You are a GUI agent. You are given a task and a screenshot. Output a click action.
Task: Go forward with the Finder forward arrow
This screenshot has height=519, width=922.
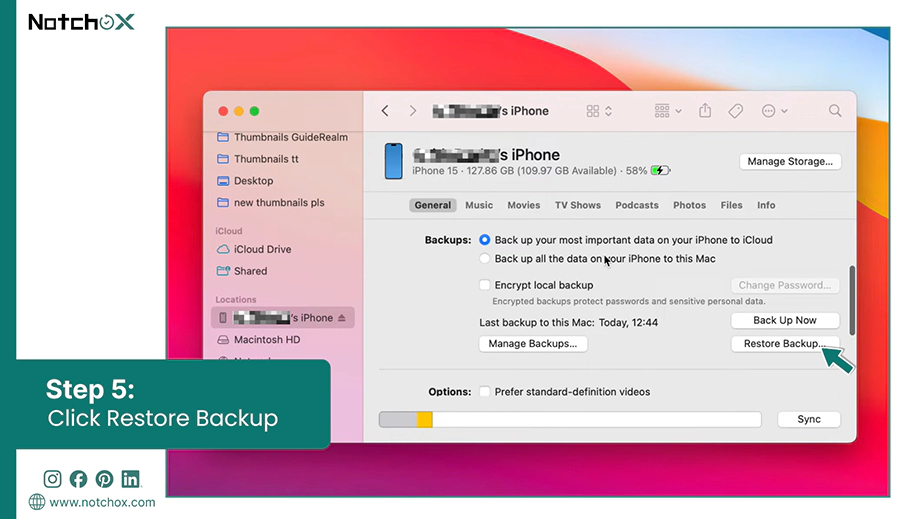point(413,111)
